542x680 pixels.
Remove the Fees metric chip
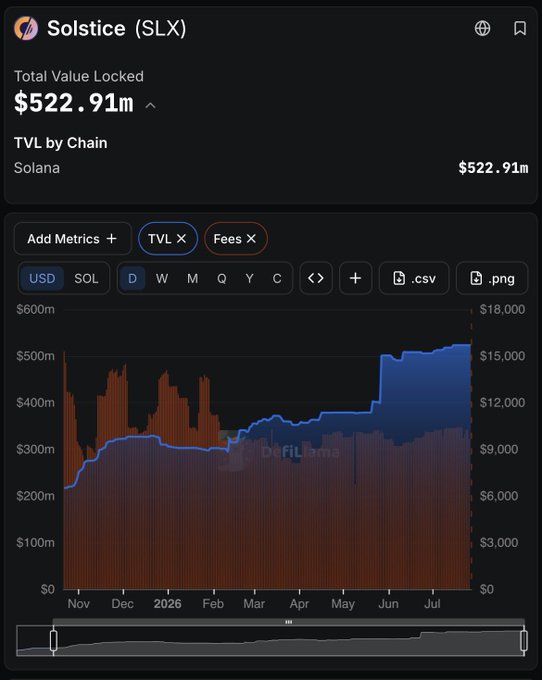coord(251,239)
